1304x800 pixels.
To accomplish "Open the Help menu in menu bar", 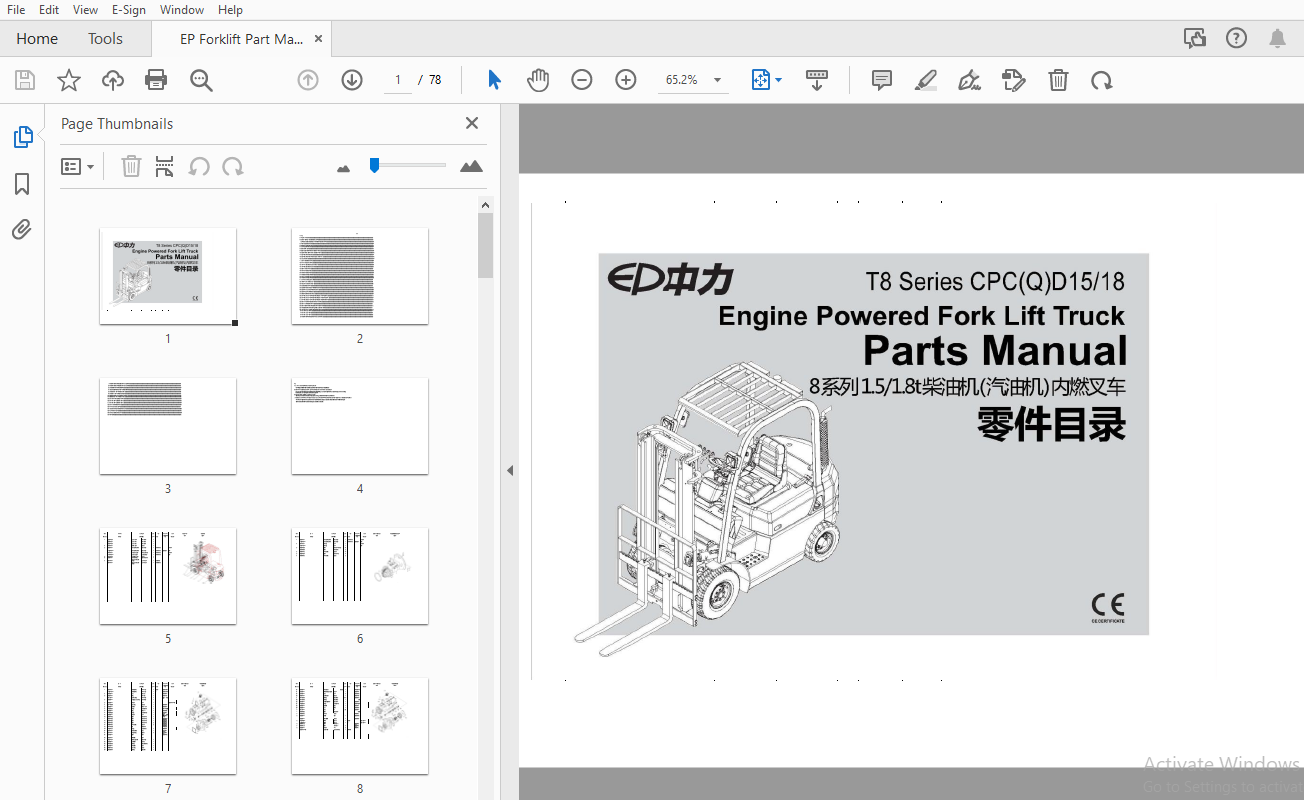I will 230,9.
